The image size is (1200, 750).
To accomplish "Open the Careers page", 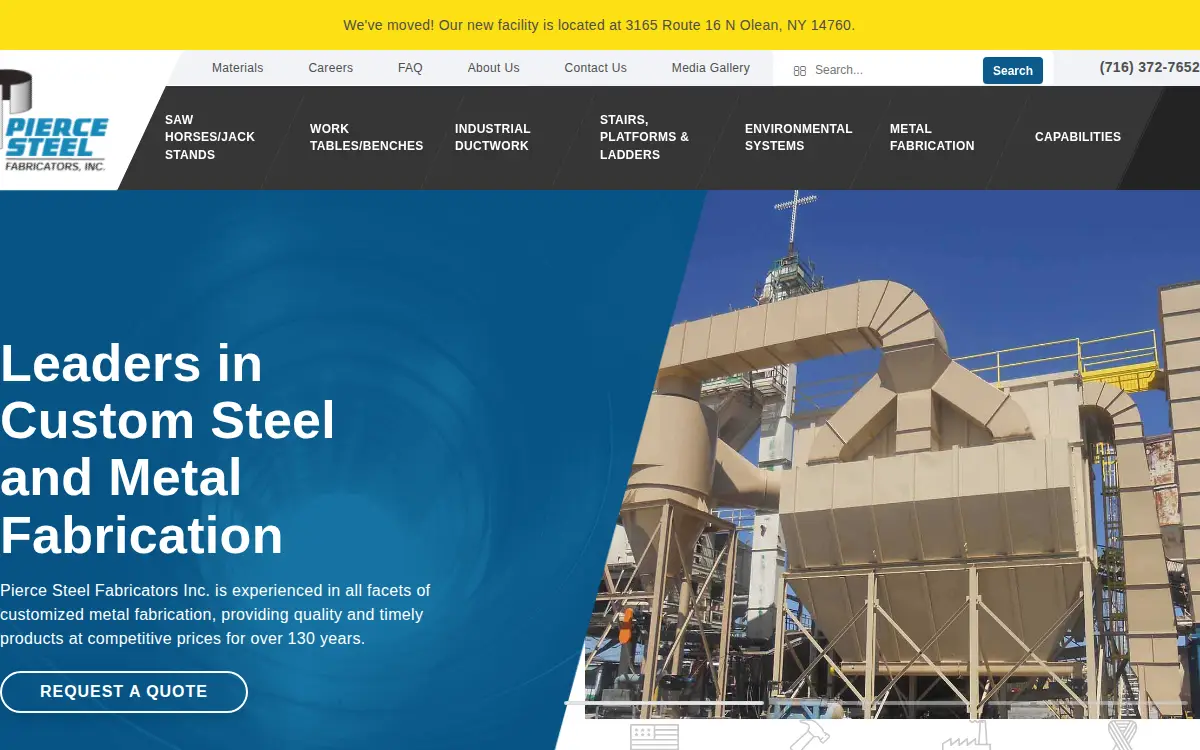I will coord(331,68).
